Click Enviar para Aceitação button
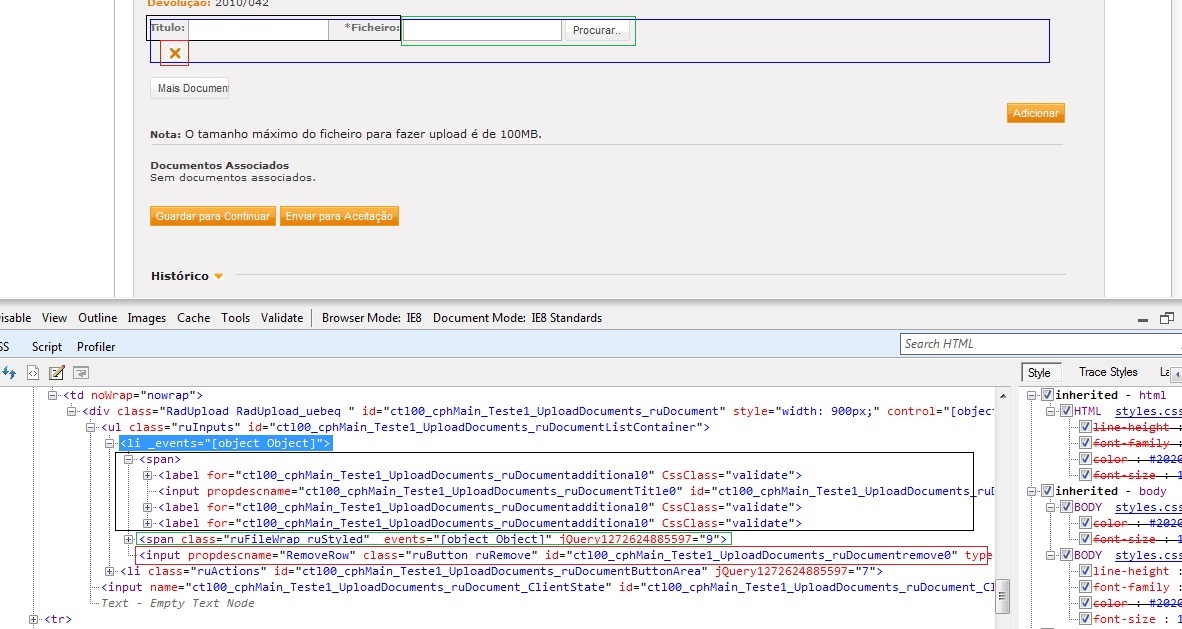Viewport: 1182px width, 629px height. (339, 216)
